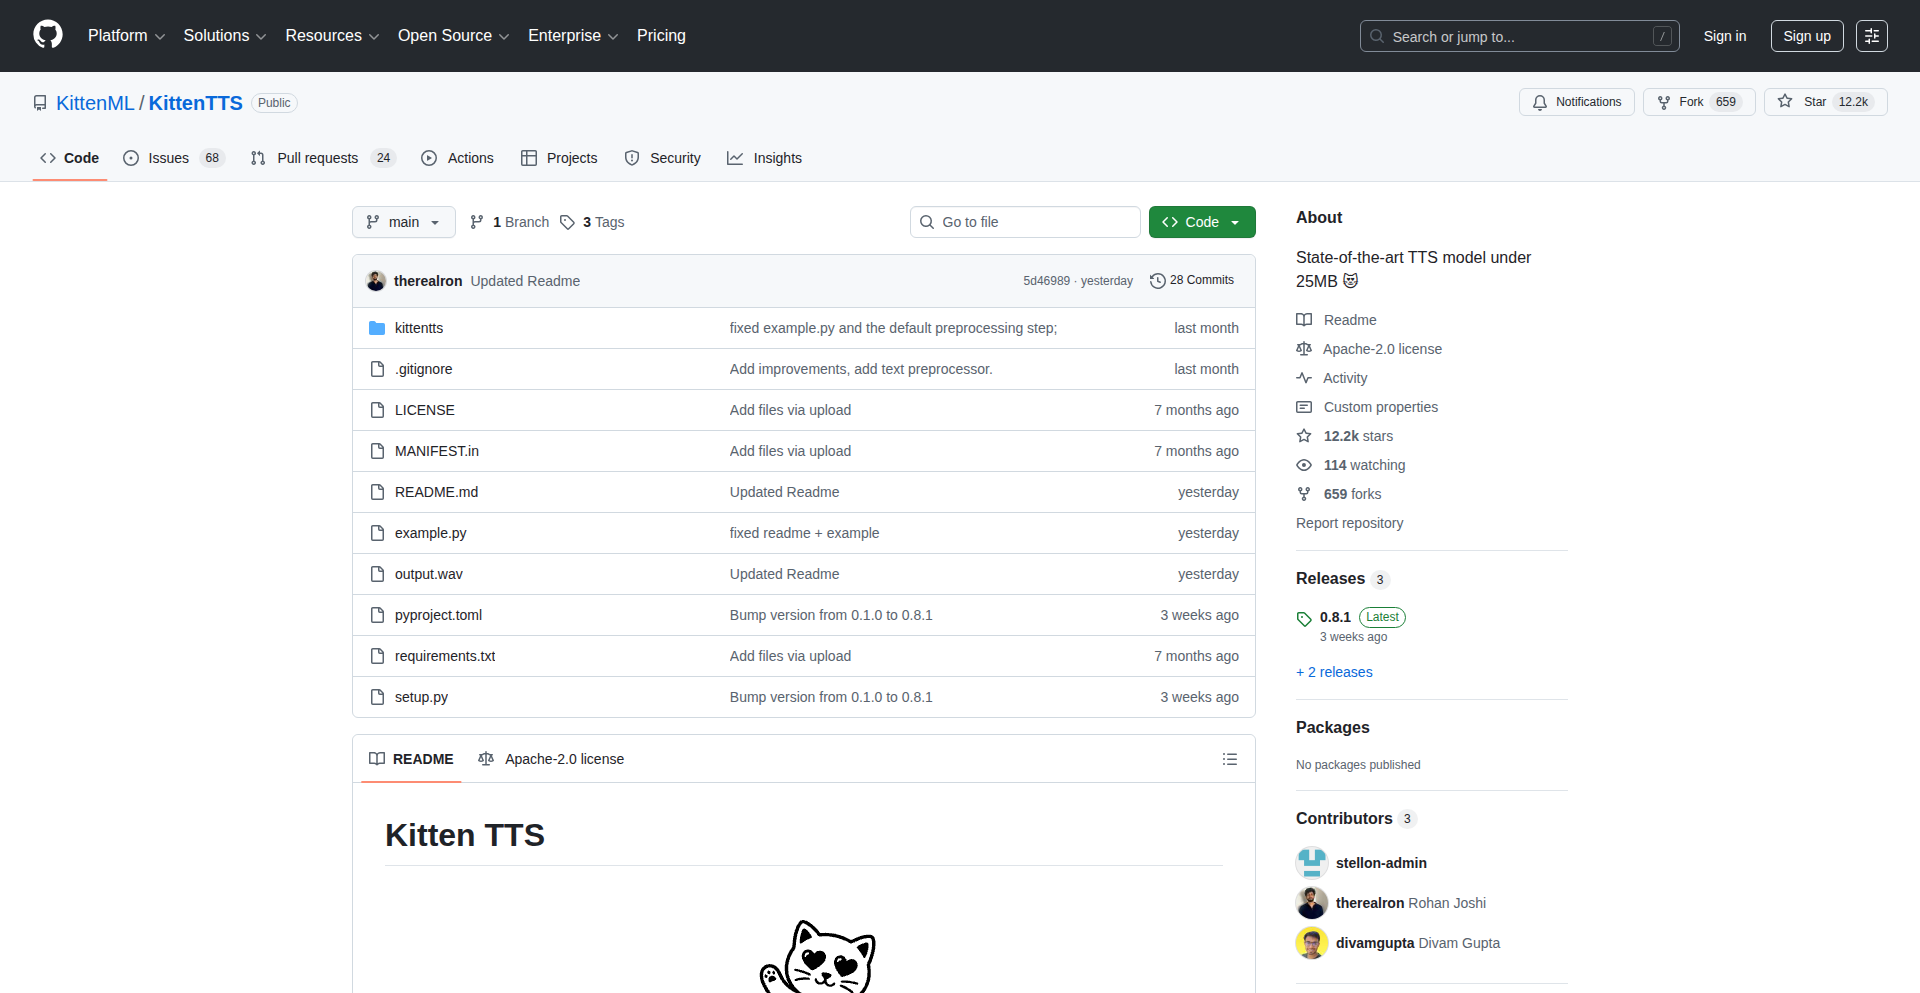Click the stars icon in About
Image resolution: width=1920 pixels, height=993 pixels.
click(1304, 436)
